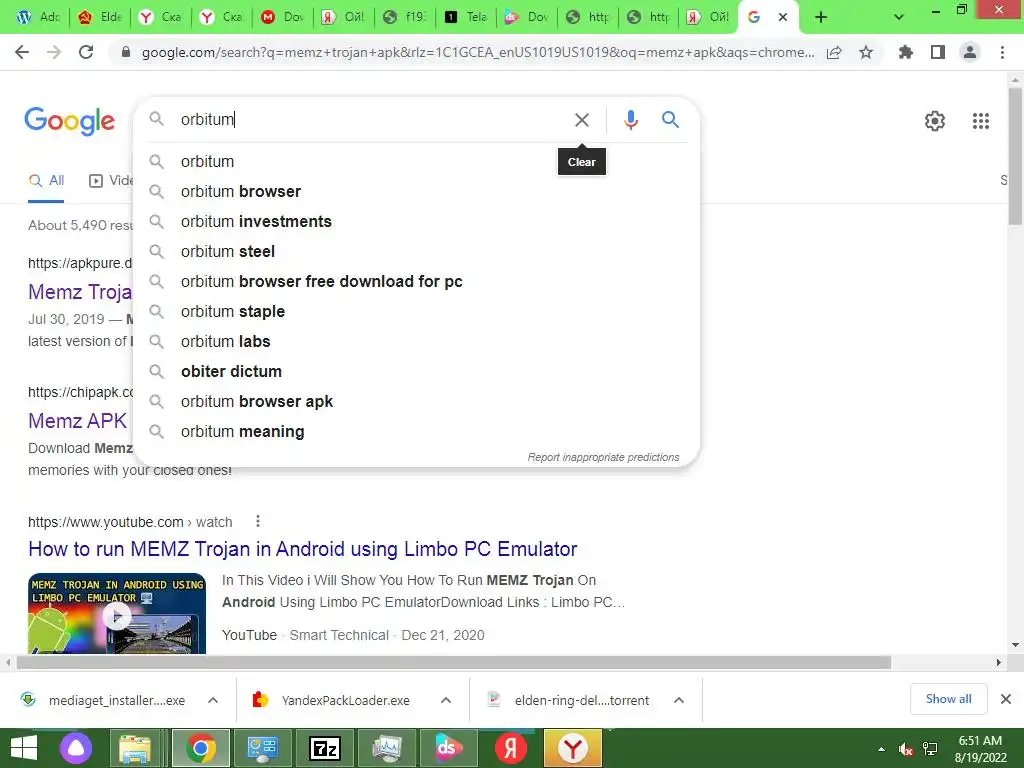This screenshot has height=768, width=1024.
Task: Open Chrome three-dot menu
Action: tap(1002, 52)
